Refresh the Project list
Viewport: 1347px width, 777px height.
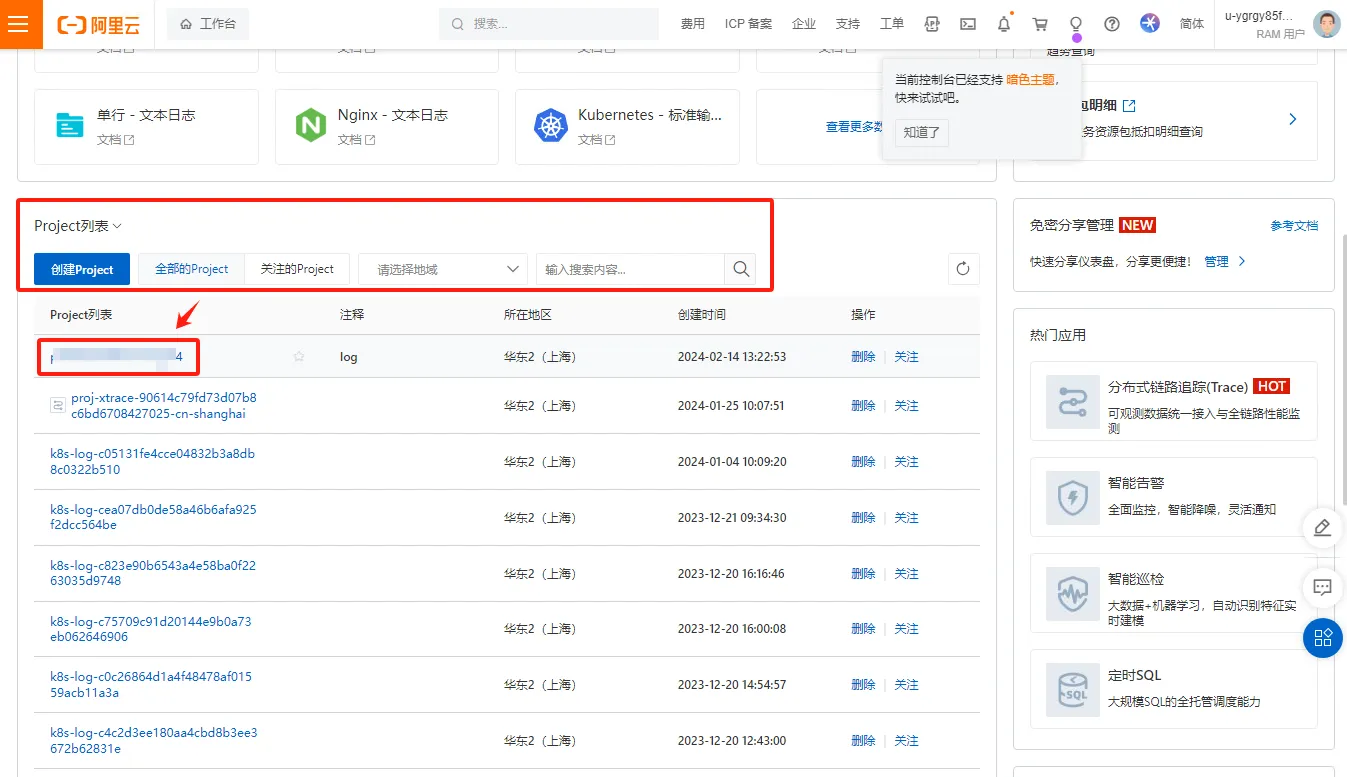point(963,269)
